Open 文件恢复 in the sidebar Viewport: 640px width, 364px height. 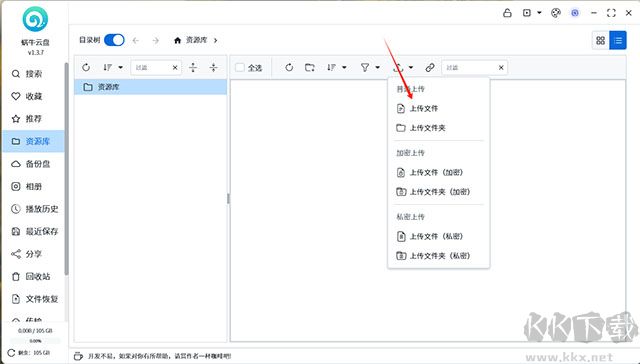[34, 299]
